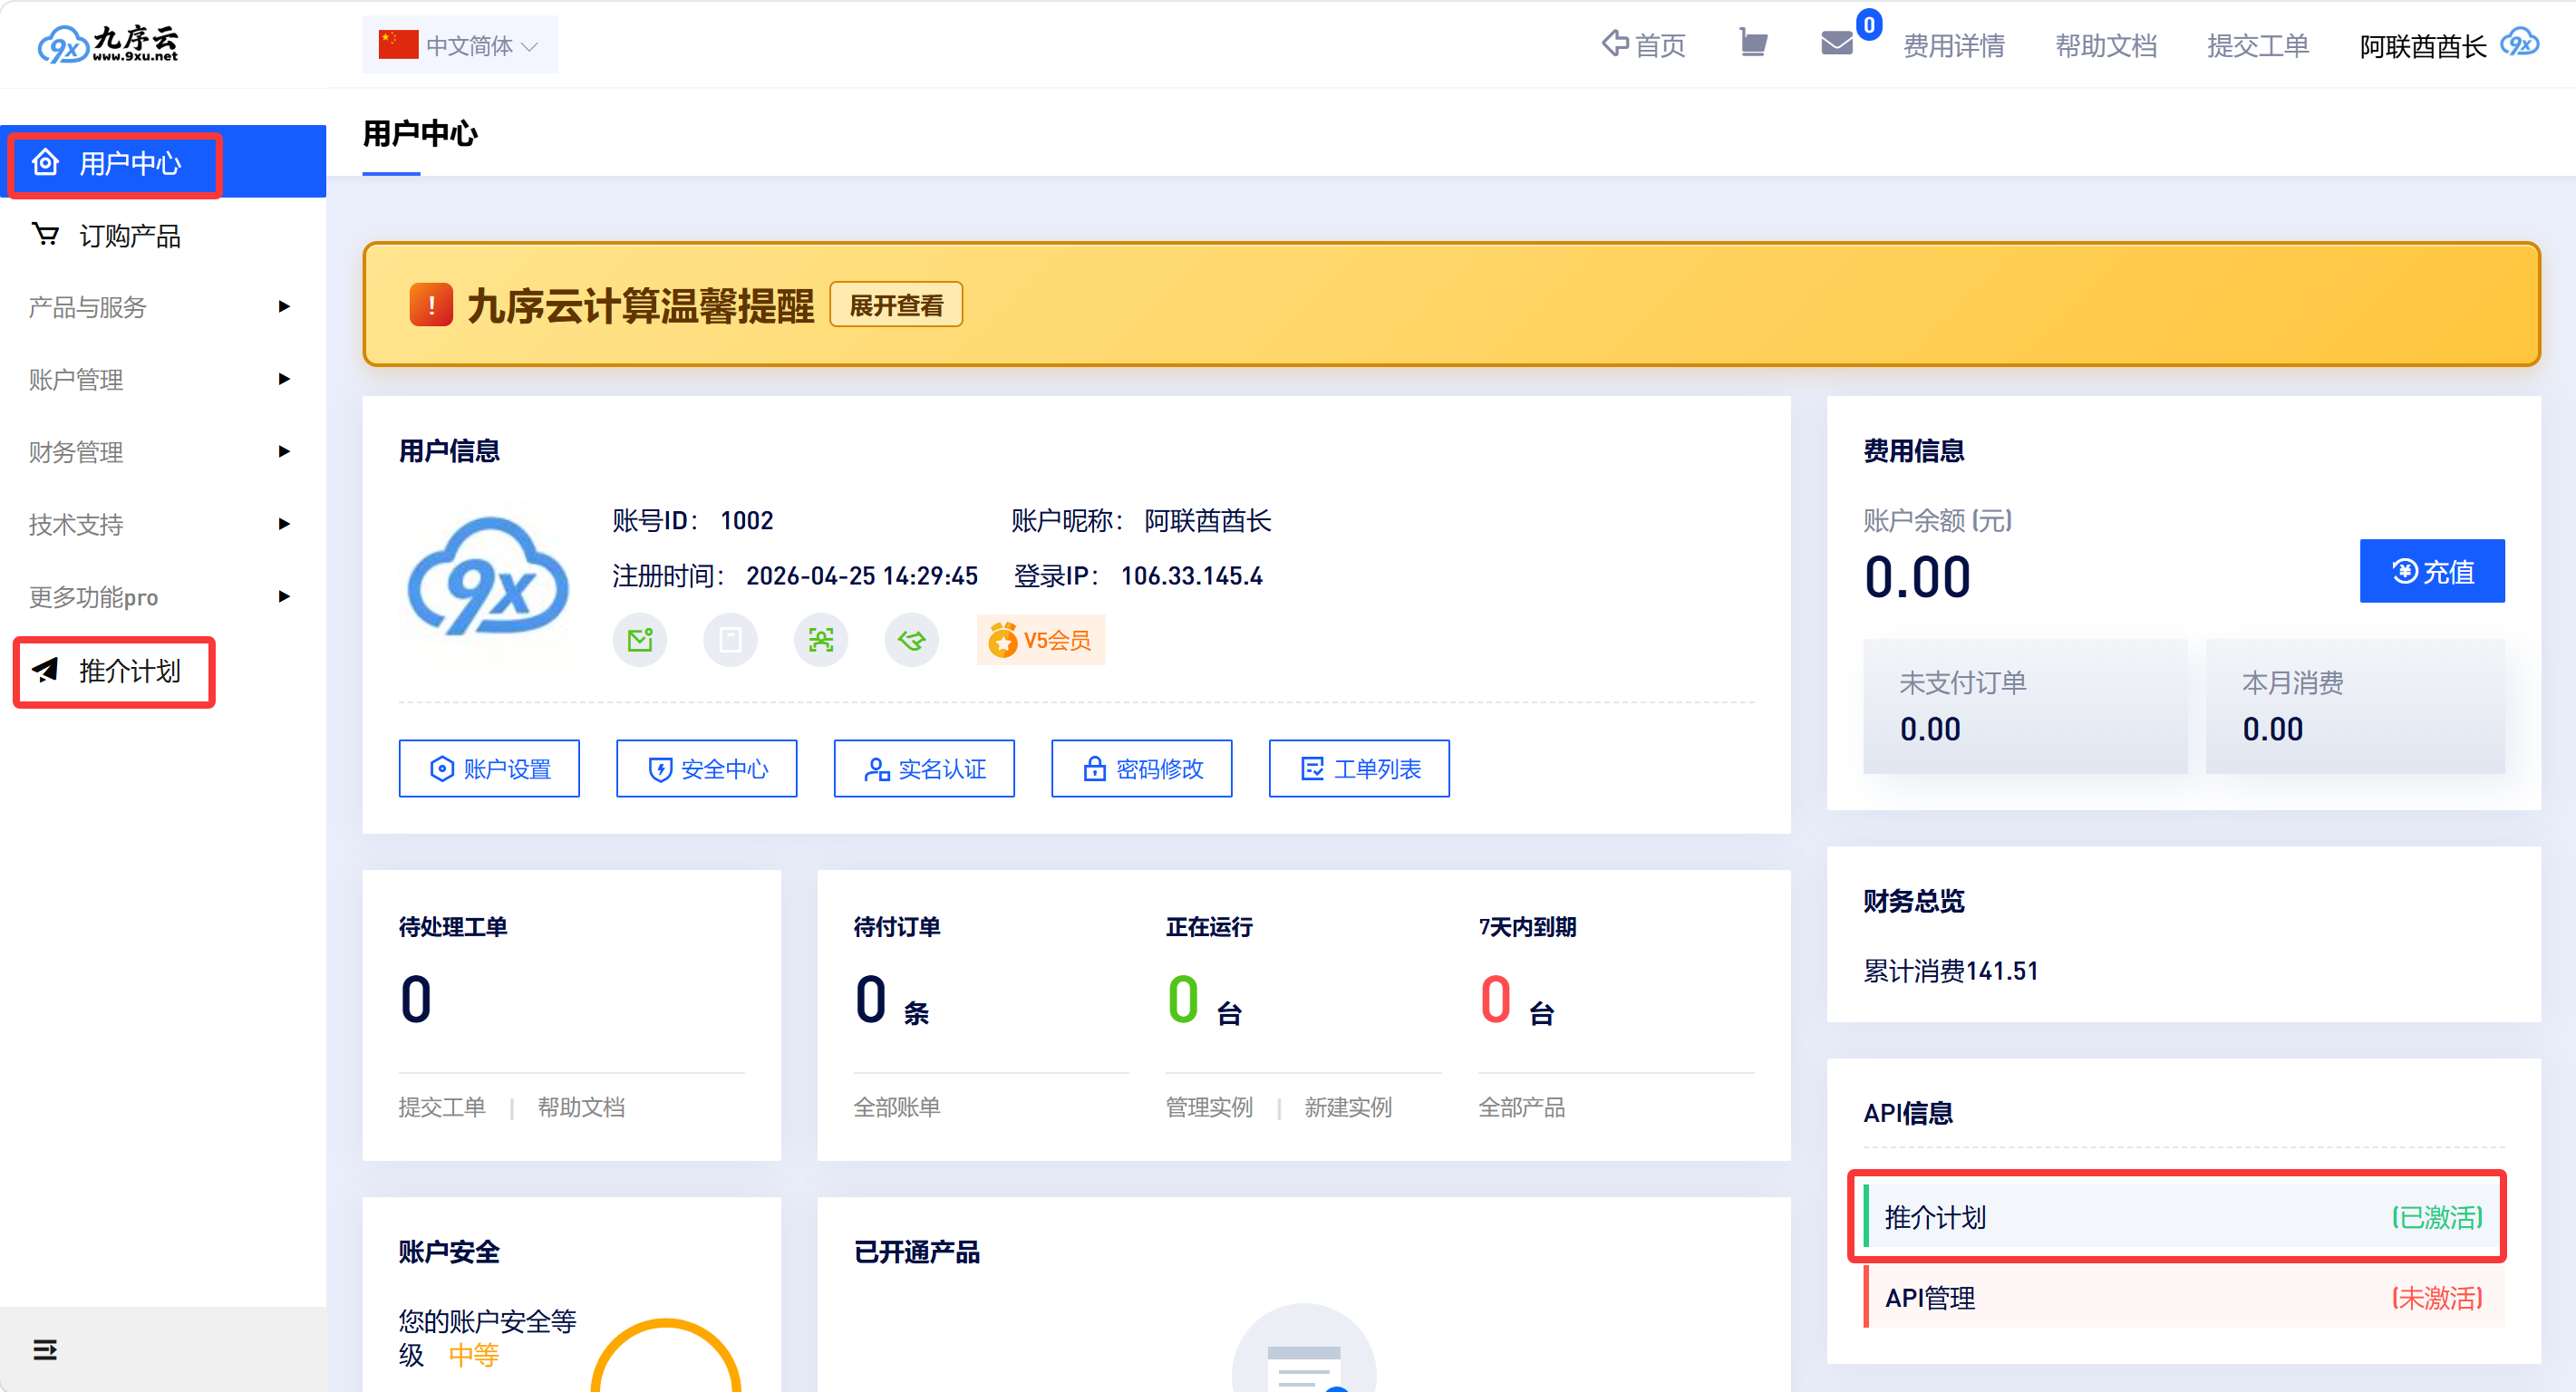Open 费用详情 in top navigation
This screenshot has height=1392, width=2576.
click(x=1953, y=45)
